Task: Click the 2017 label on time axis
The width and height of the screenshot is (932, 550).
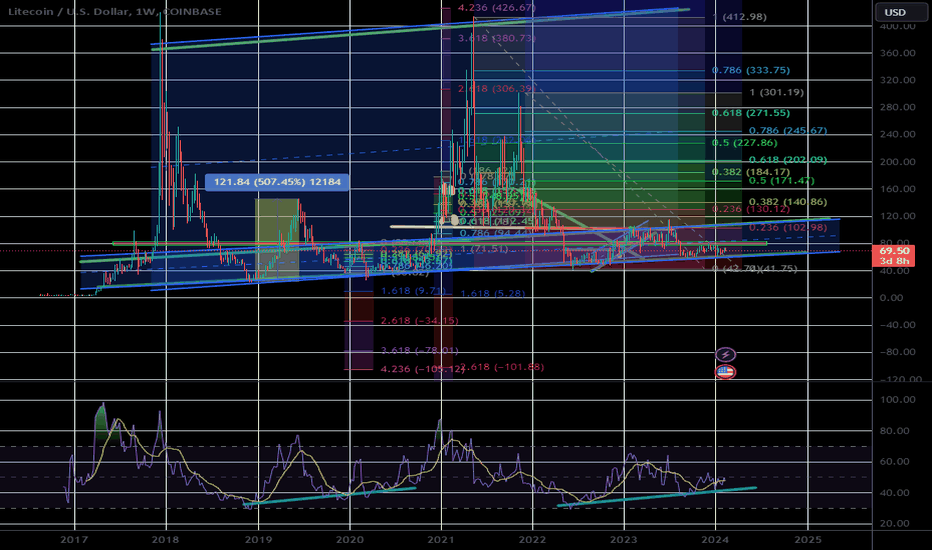Action: (74, 539)
